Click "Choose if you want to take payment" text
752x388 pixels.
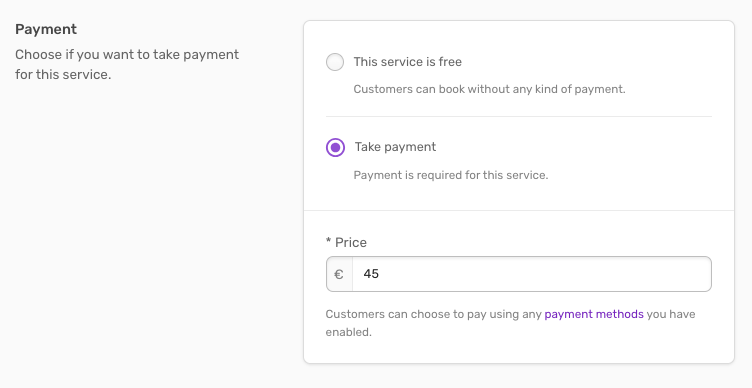tap(127, 55)
